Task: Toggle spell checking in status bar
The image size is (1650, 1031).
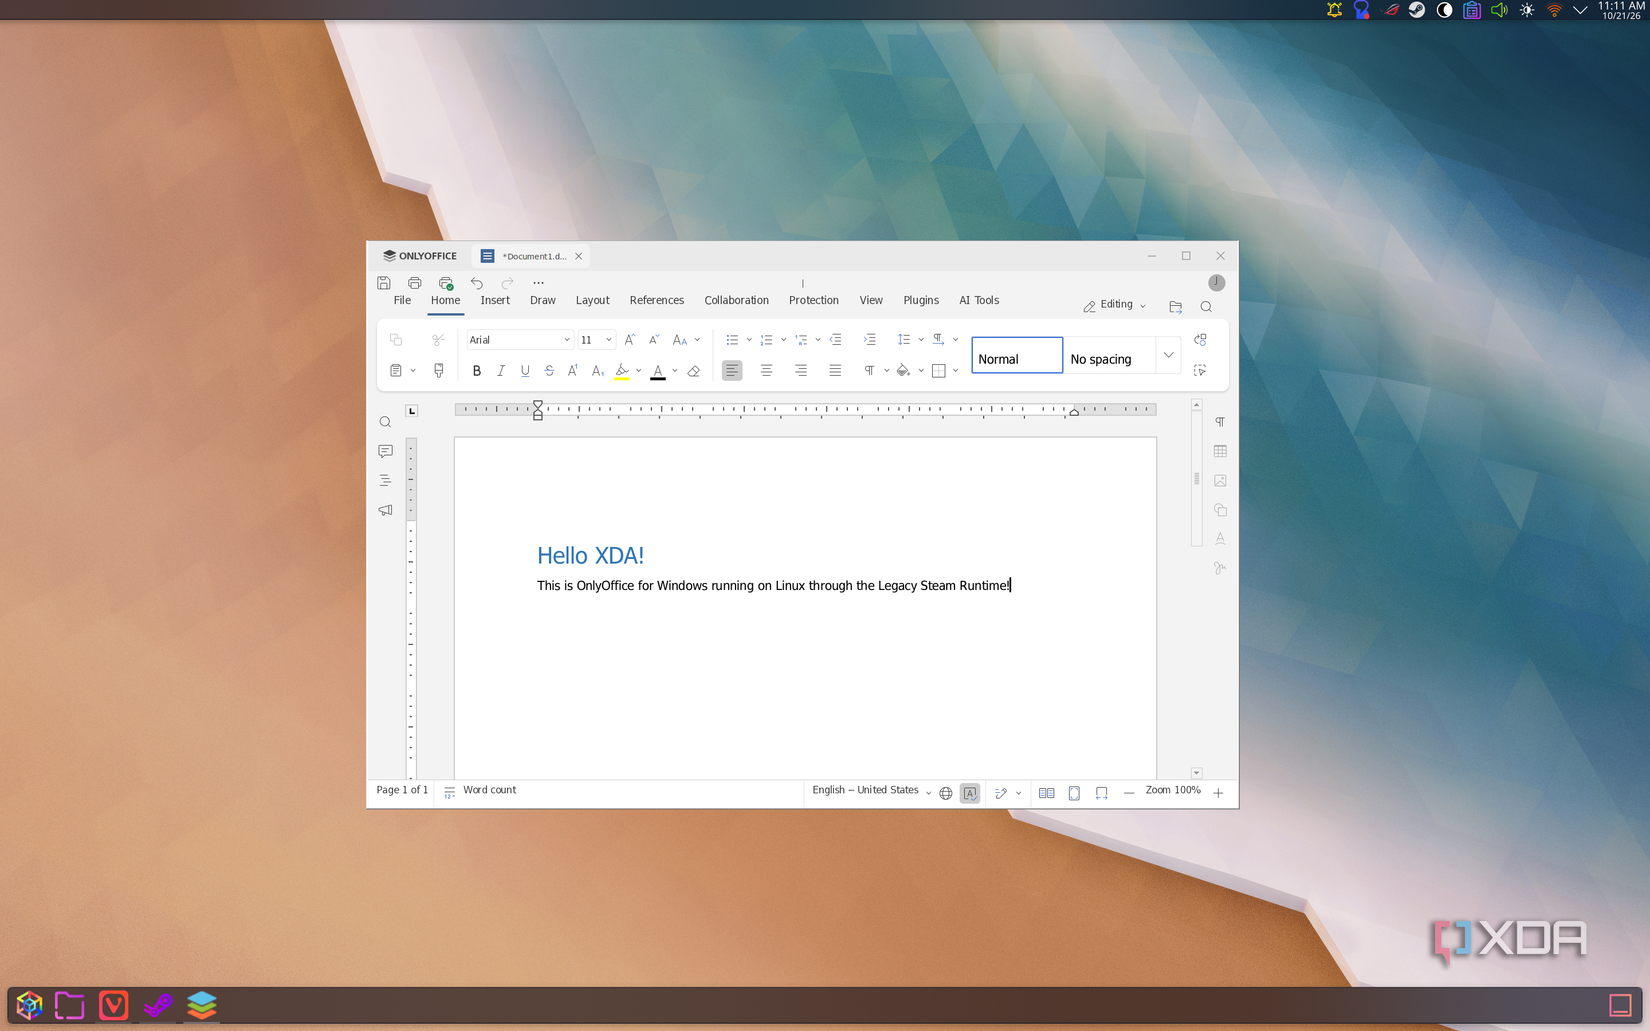Action: click(970, 793)
